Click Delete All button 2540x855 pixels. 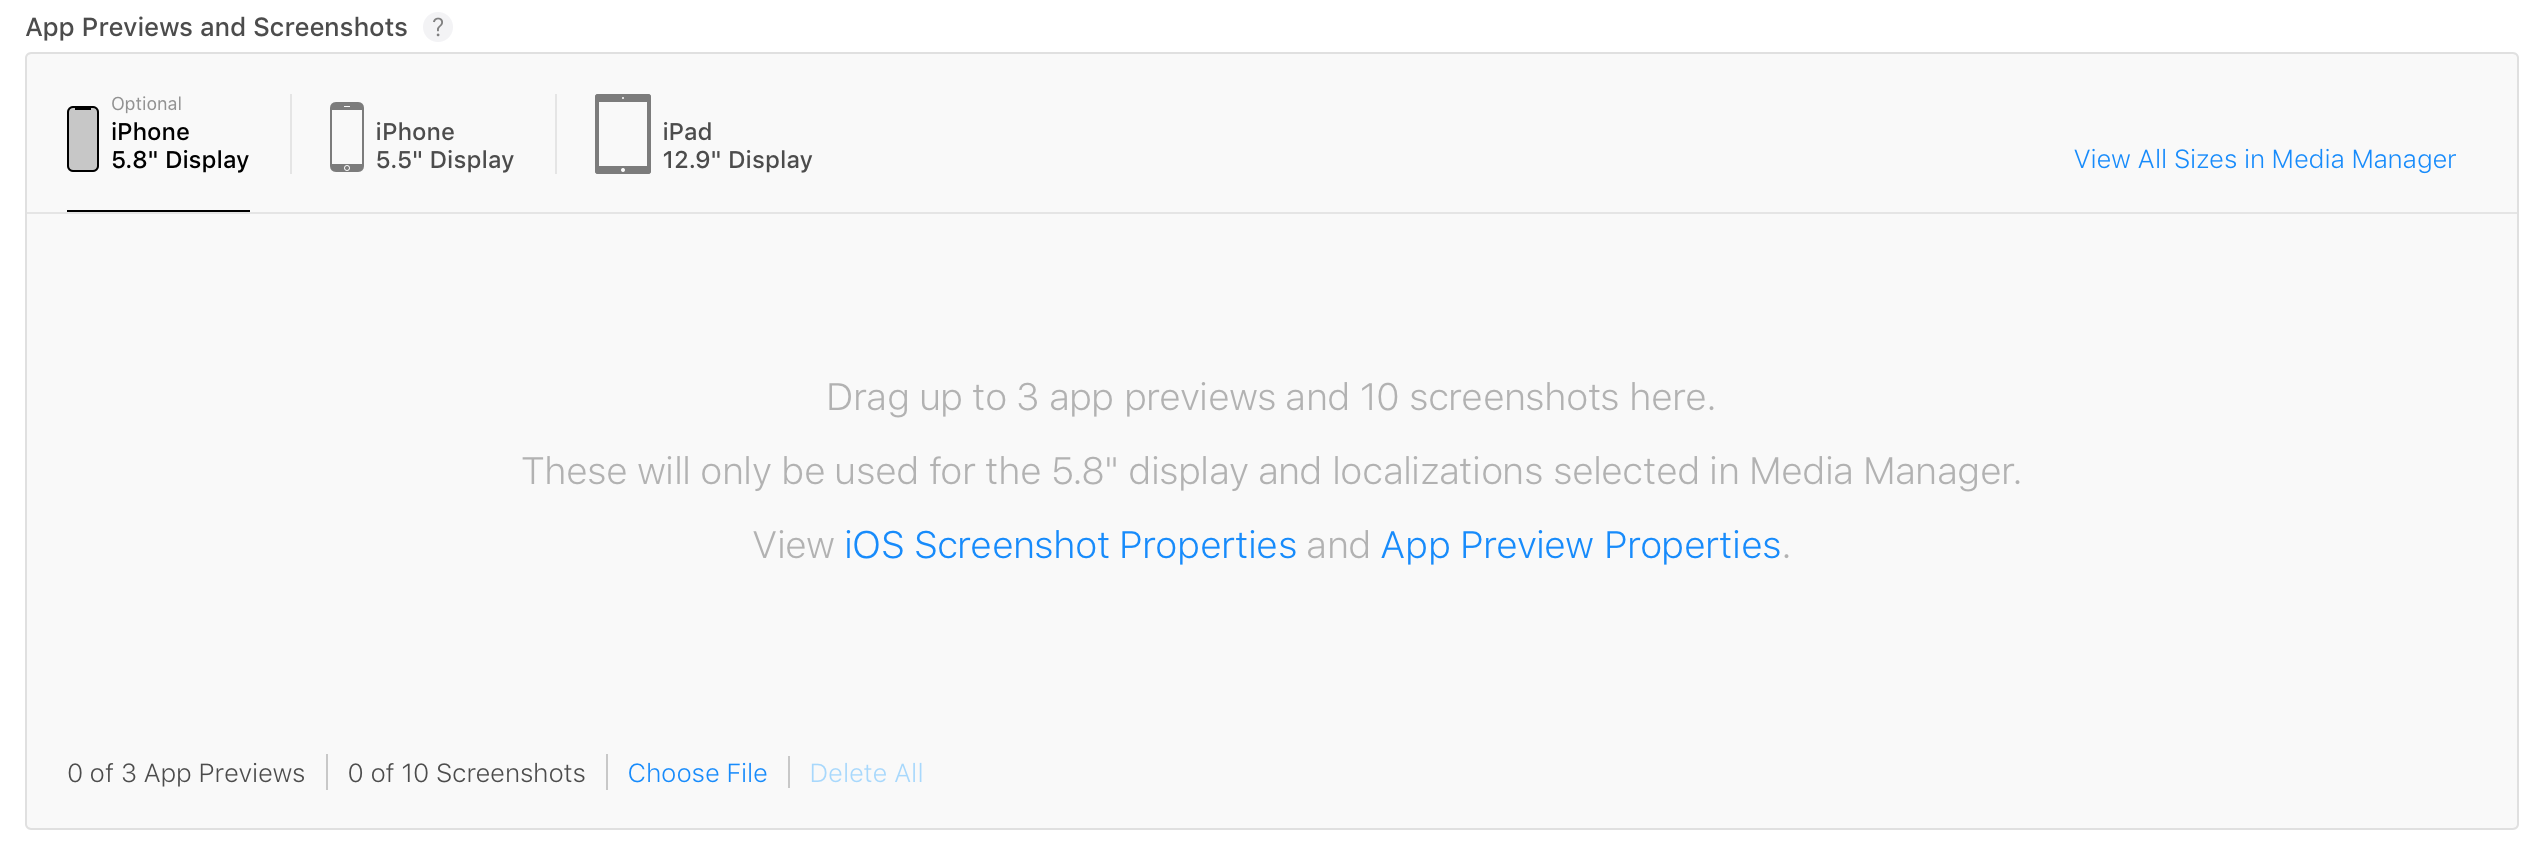click(866, 773)
